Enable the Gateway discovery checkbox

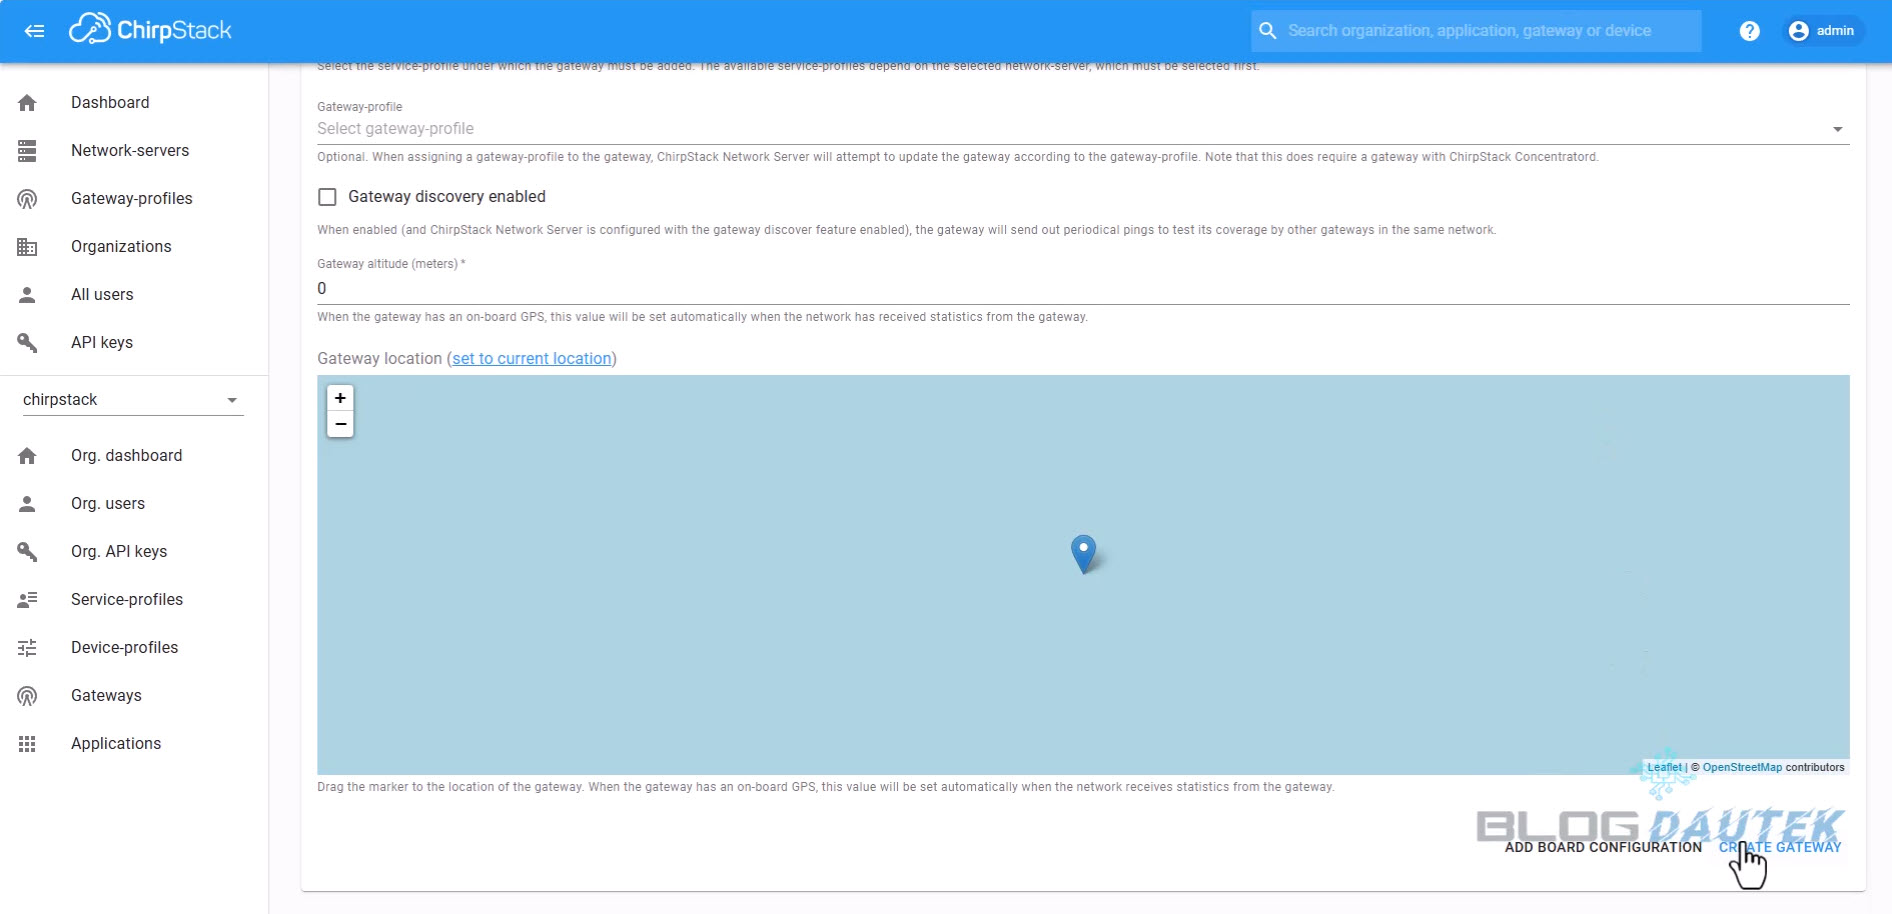click(327, 197)
